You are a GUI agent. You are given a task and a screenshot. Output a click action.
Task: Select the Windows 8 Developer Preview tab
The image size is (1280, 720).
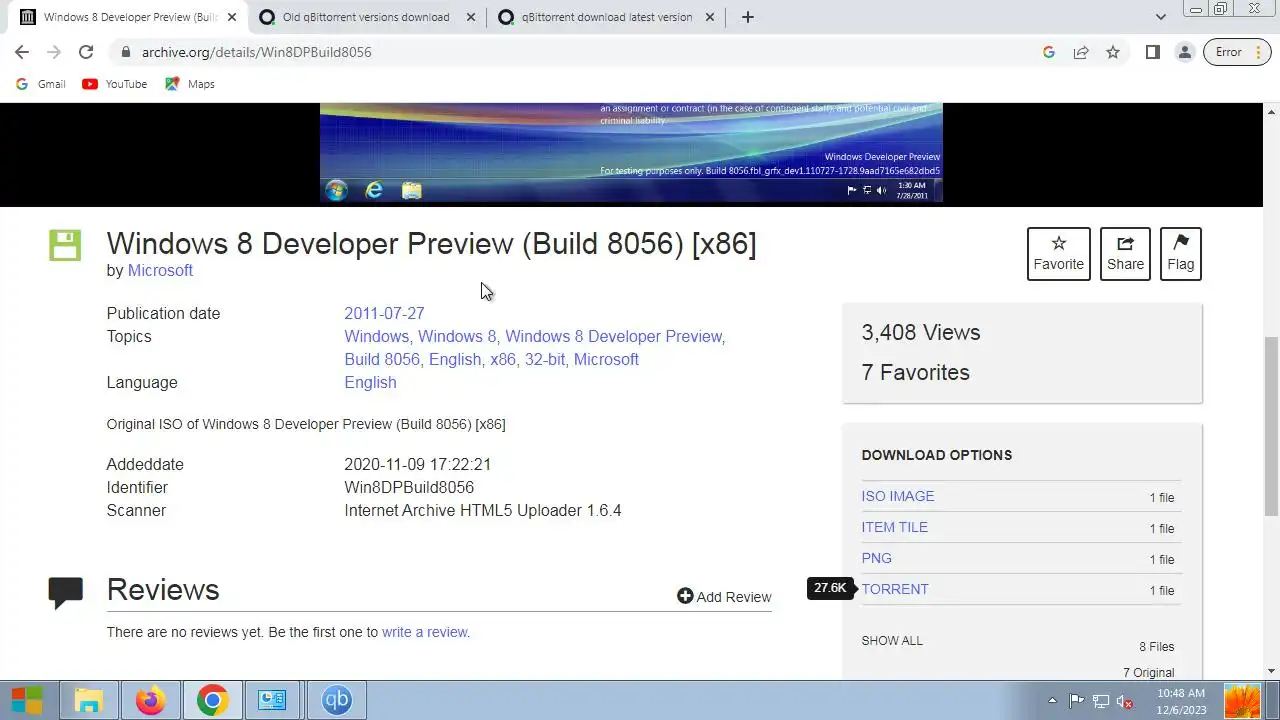130,17
